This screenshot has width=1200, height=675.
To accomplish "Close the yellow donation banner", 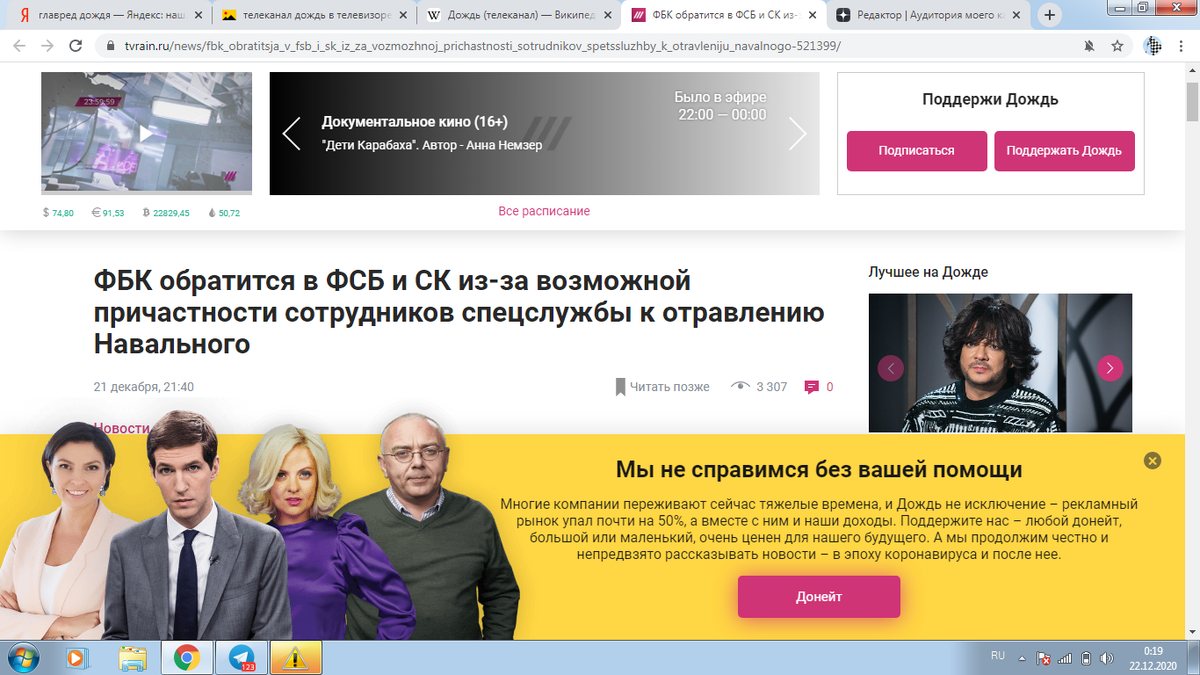I will (1152, 461).
